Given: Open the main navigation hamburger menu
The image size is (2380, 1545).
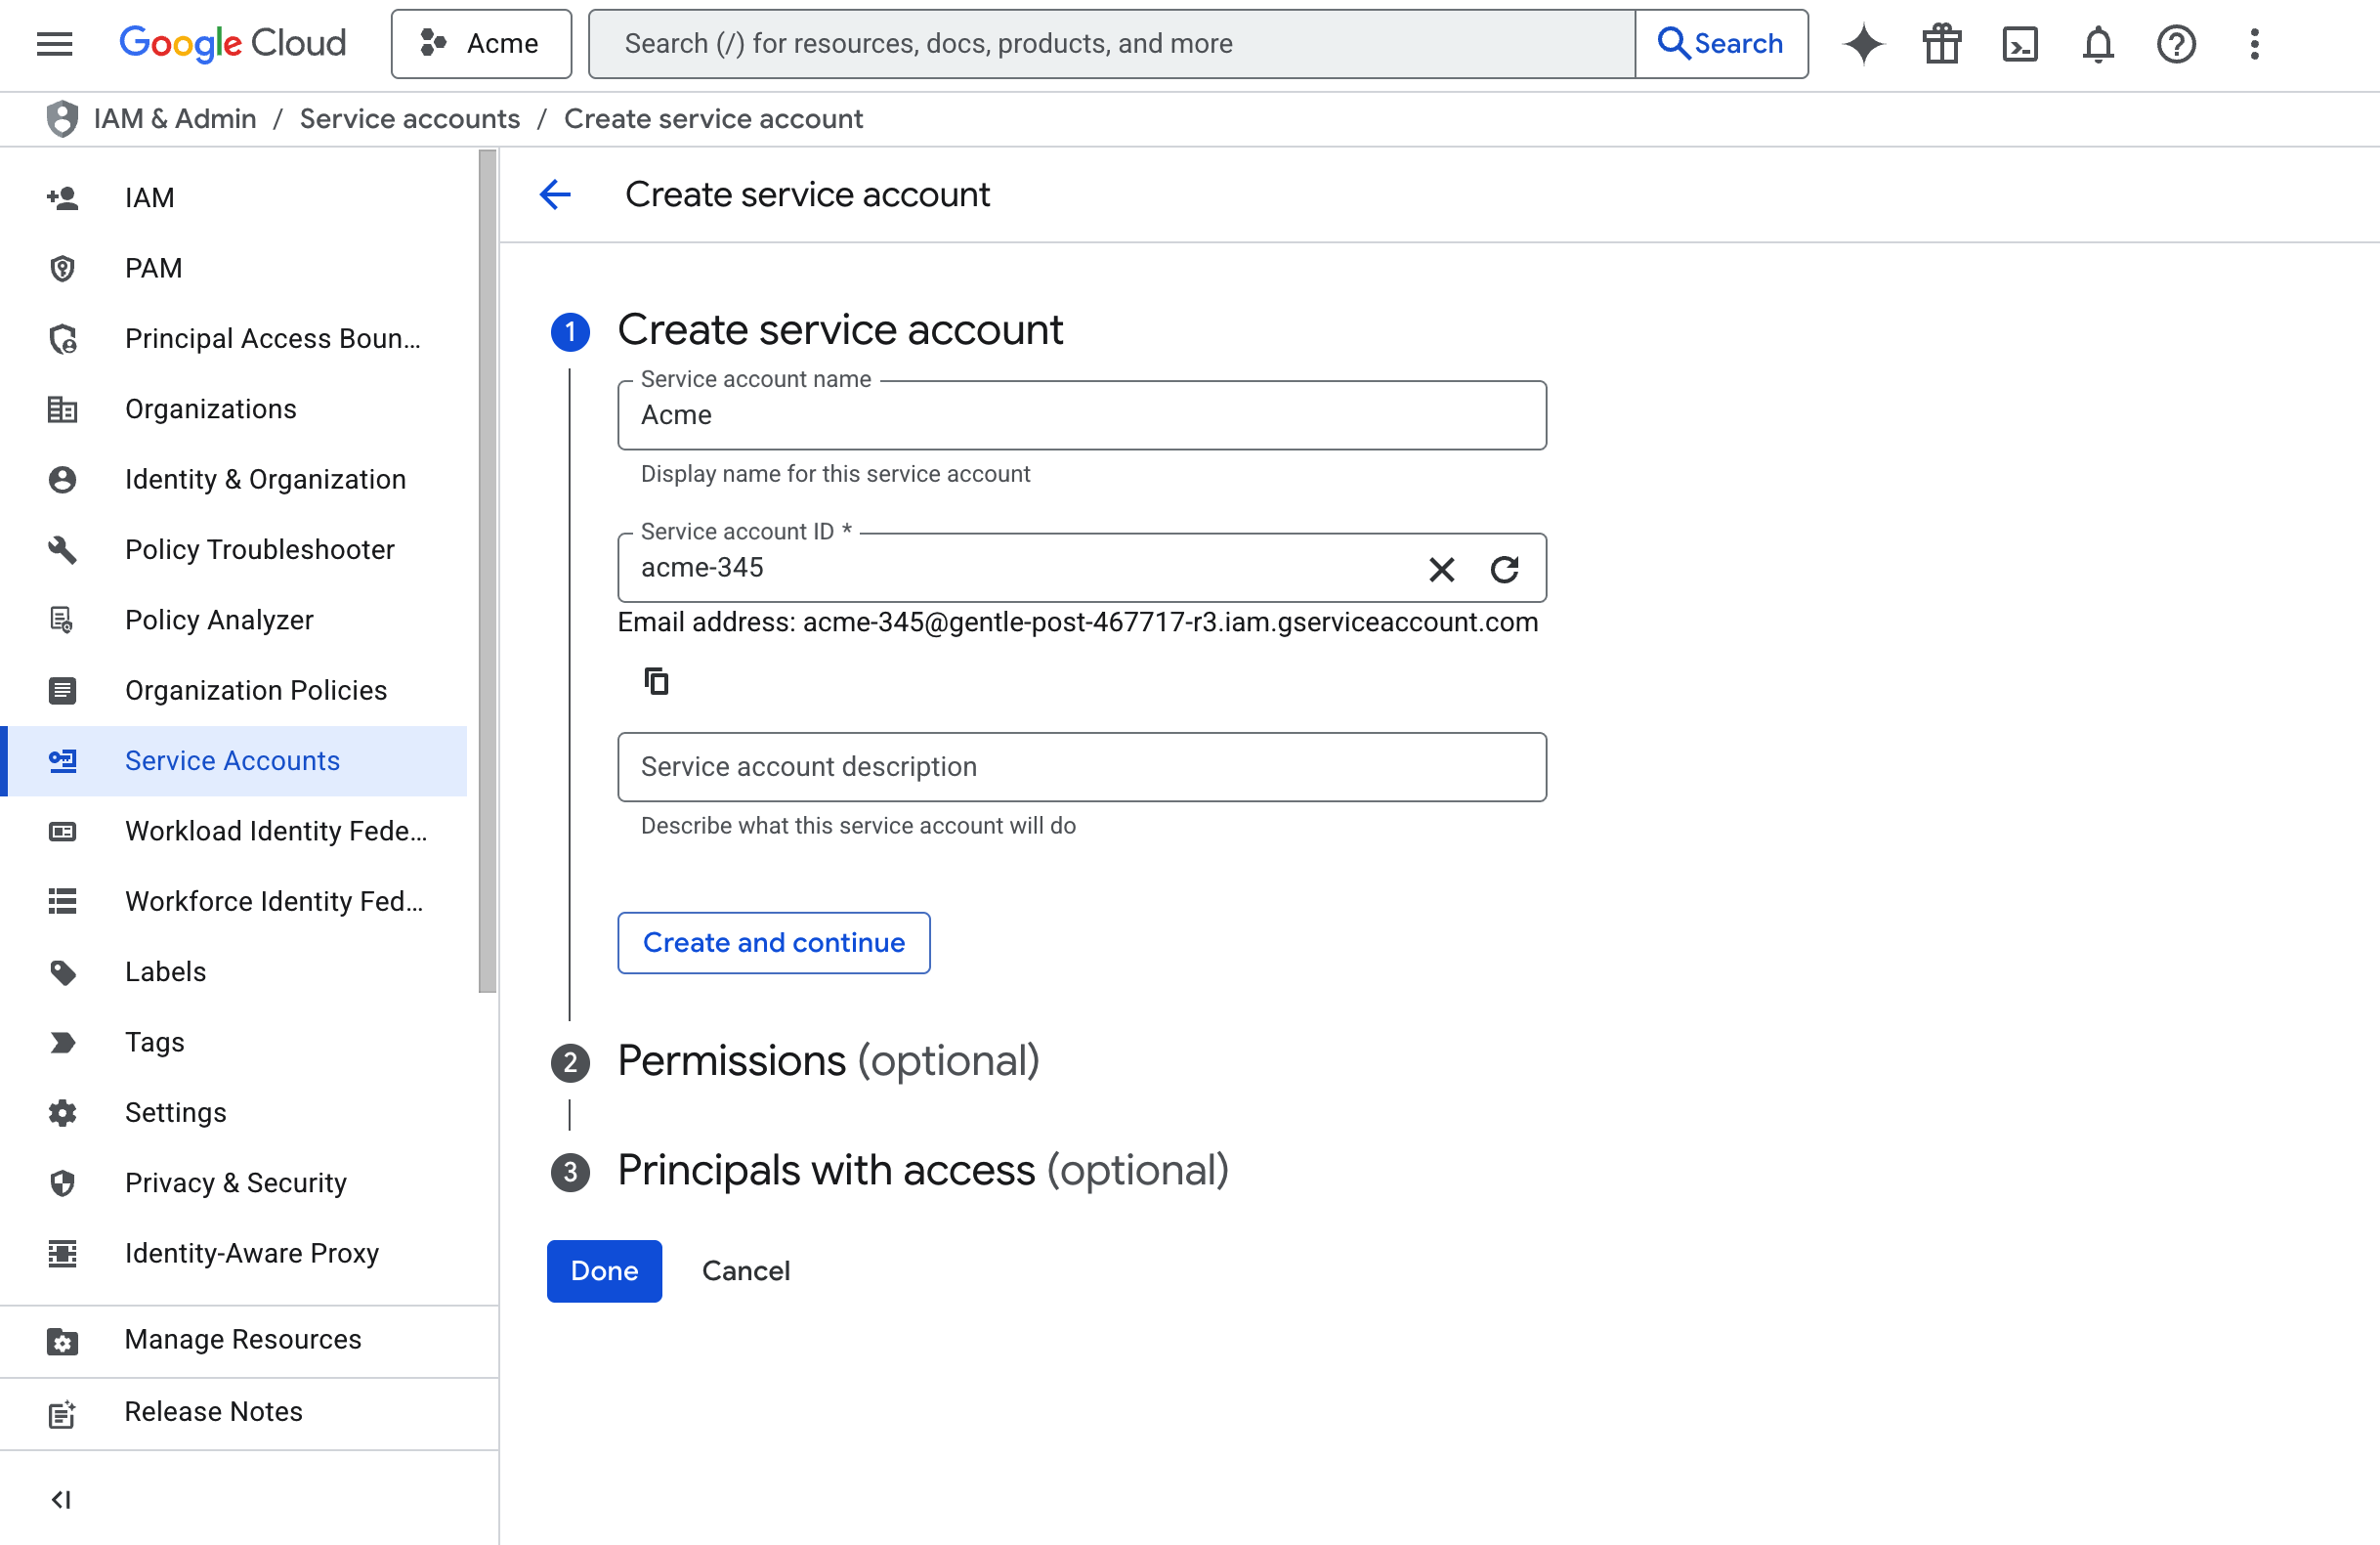Looking at the screenshot, I should click(54, 44).
